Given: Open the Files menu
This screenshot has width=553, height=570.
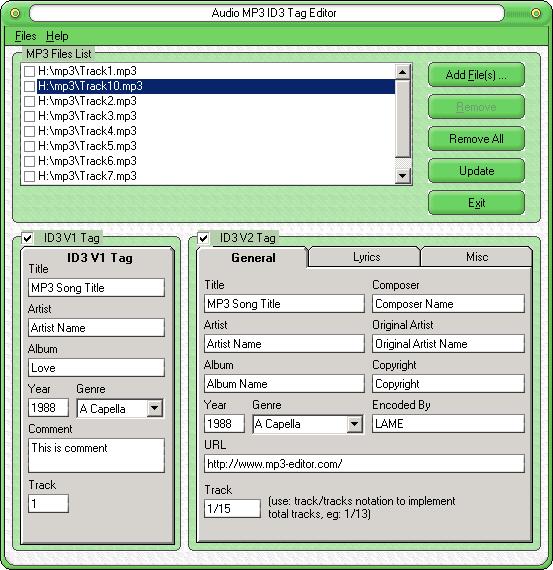Looking at the screenshot, I should (x=25, y=36).
